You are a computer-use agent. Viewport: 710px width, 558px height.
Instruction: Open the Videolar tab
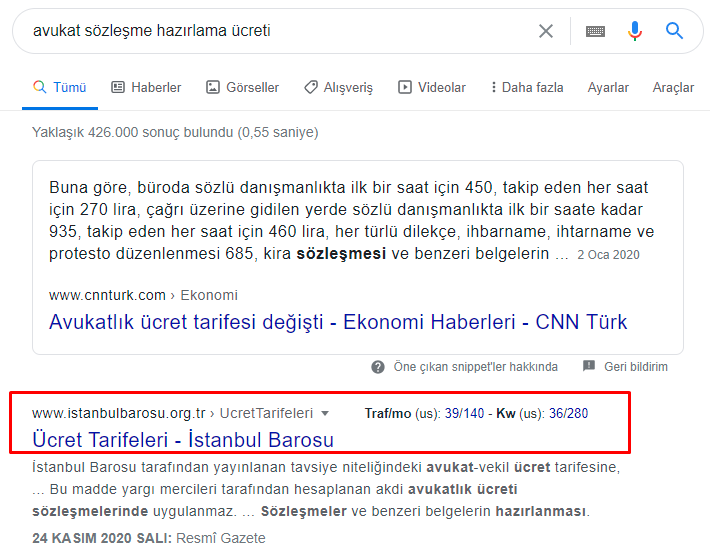432,87
